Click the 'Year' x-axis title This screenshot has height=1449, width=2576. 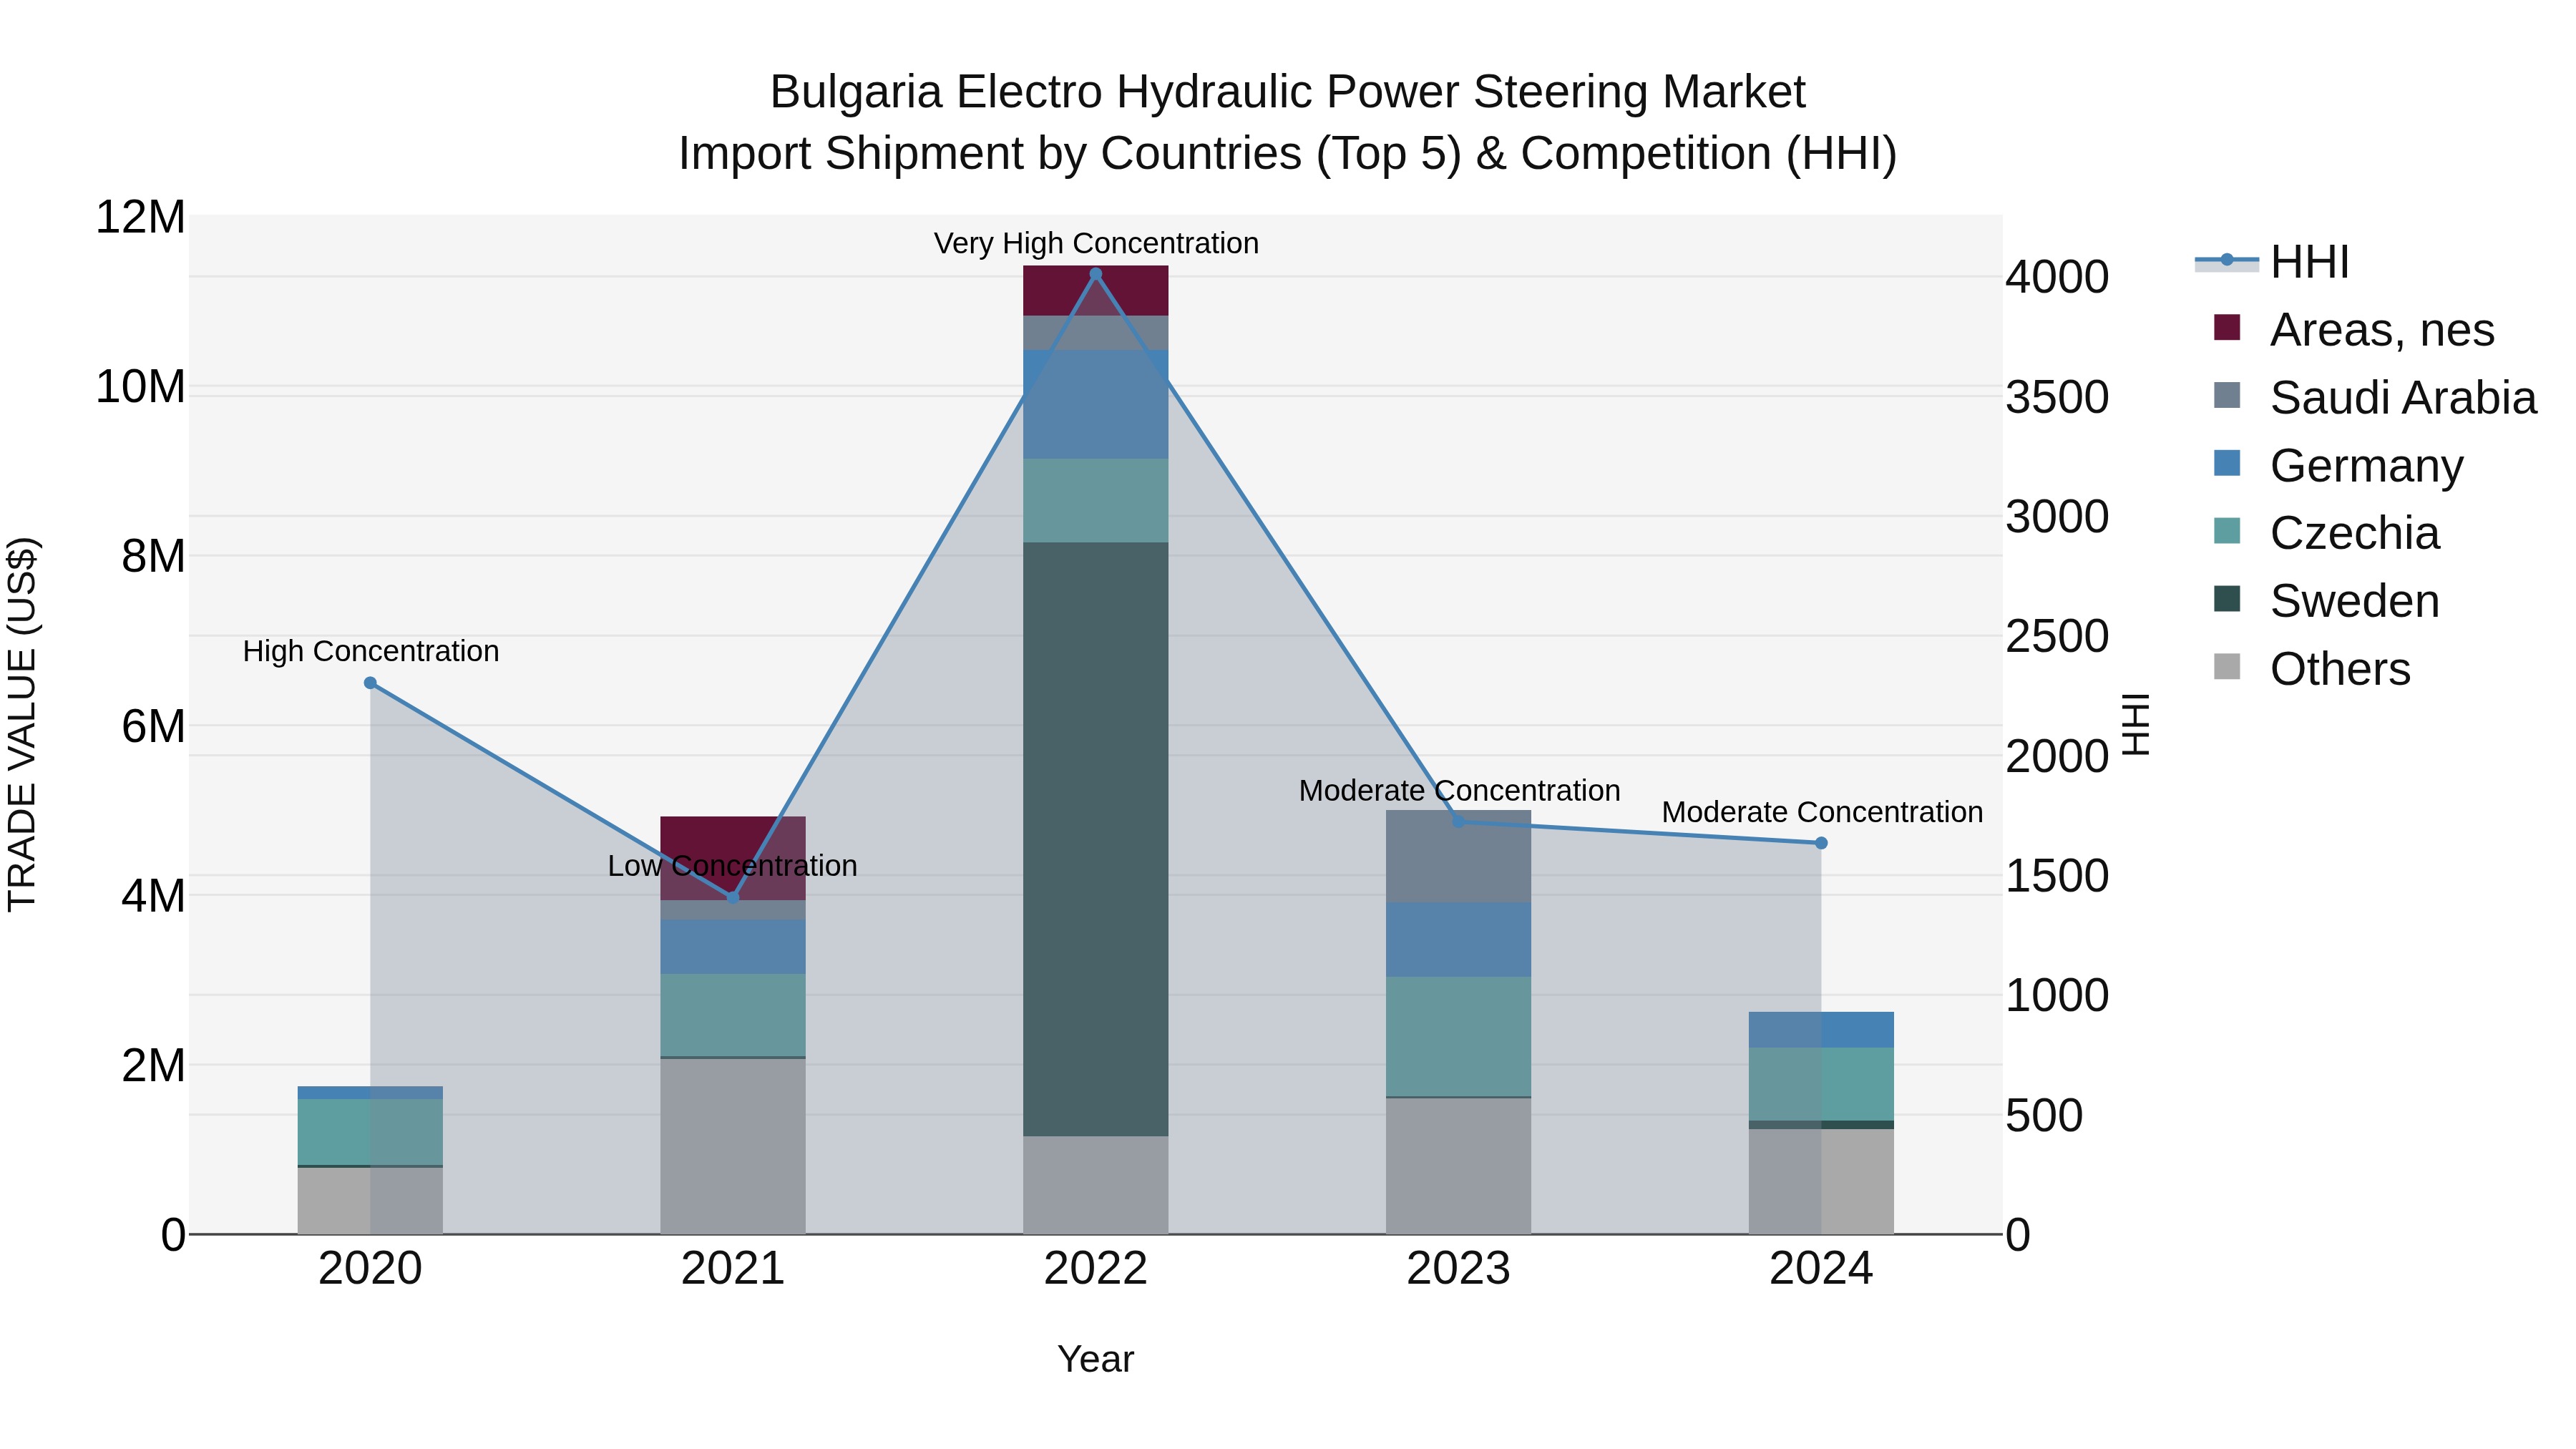(x=1095, y=1359)
